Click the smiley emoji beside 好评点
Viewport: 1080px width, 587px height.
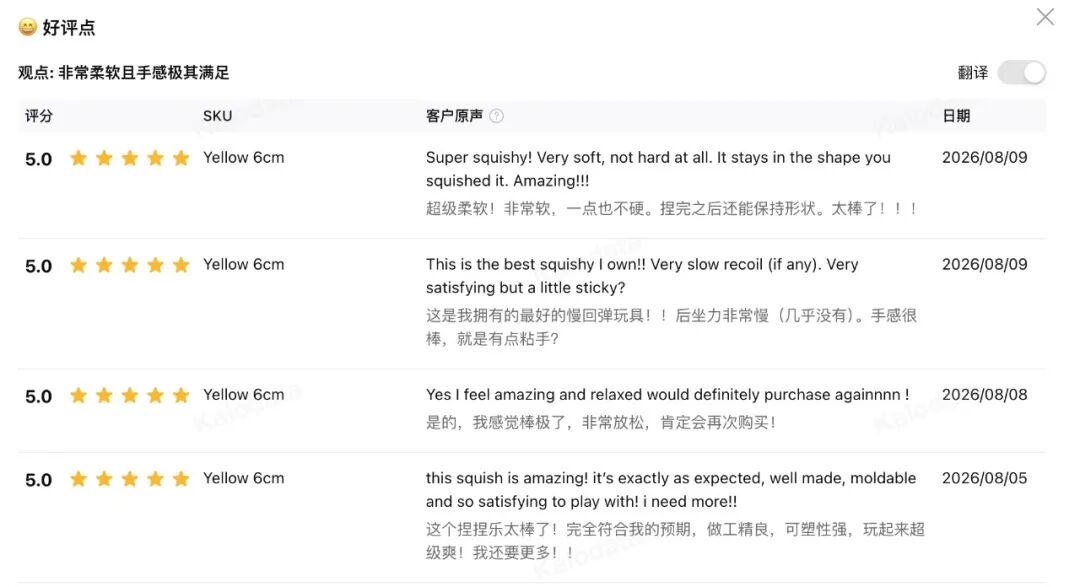[x=28, y=27]
